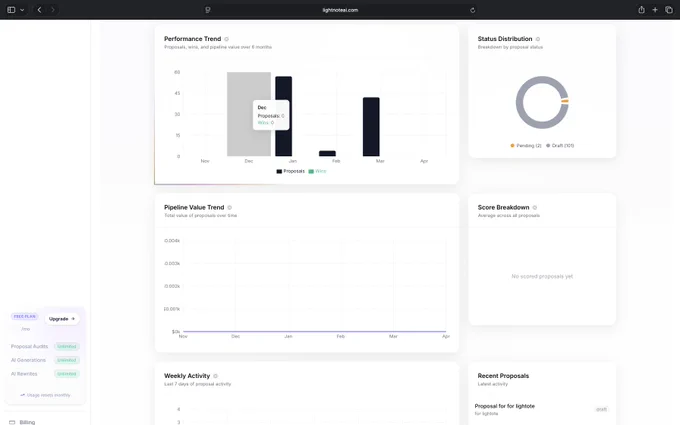Viewport: 680px width, 425px height.
Task: Go forward with the browser forward arrow
Action: pos(52,10)
